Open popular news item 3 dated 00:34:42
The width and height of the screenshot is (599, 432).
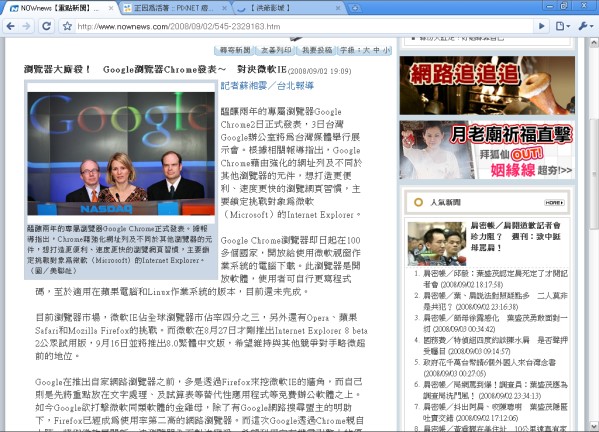coord(495,323)
